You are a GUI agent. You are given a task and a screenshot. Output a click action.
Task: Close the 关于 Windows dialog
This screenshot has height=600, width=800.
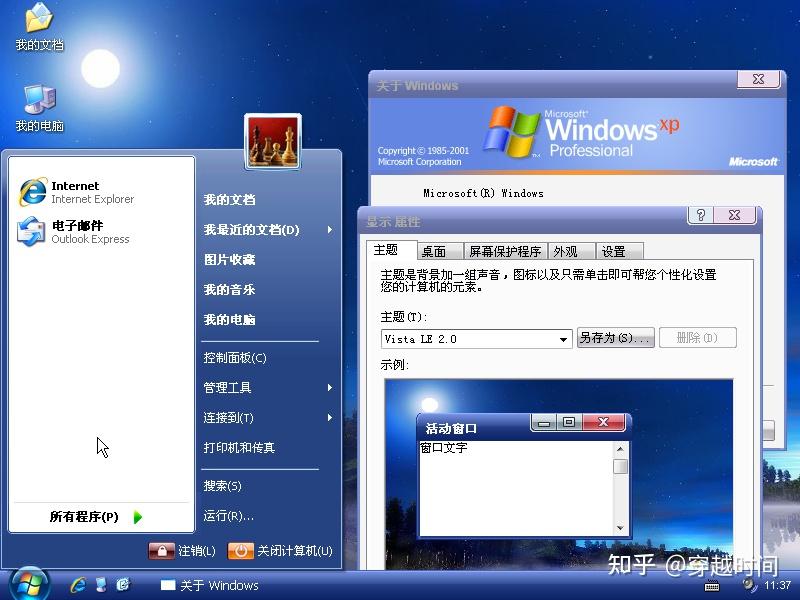pos(759,79)
